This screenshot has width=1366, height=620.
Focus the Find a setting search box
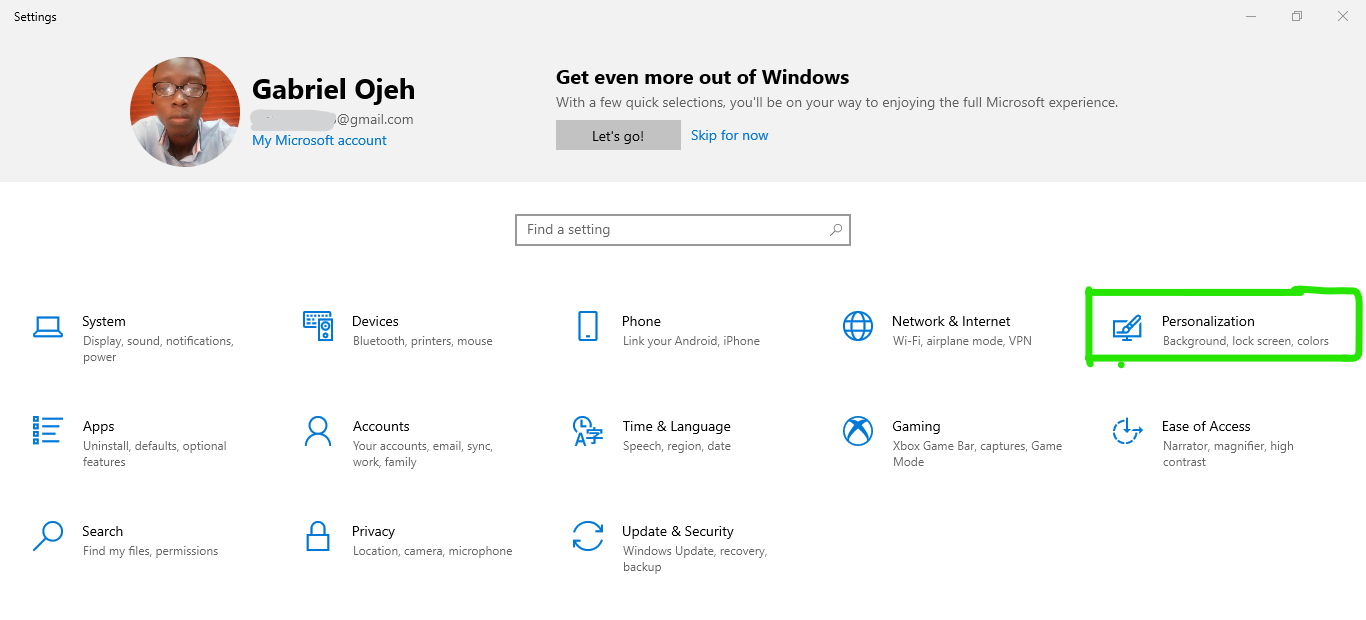pos(670,229)
